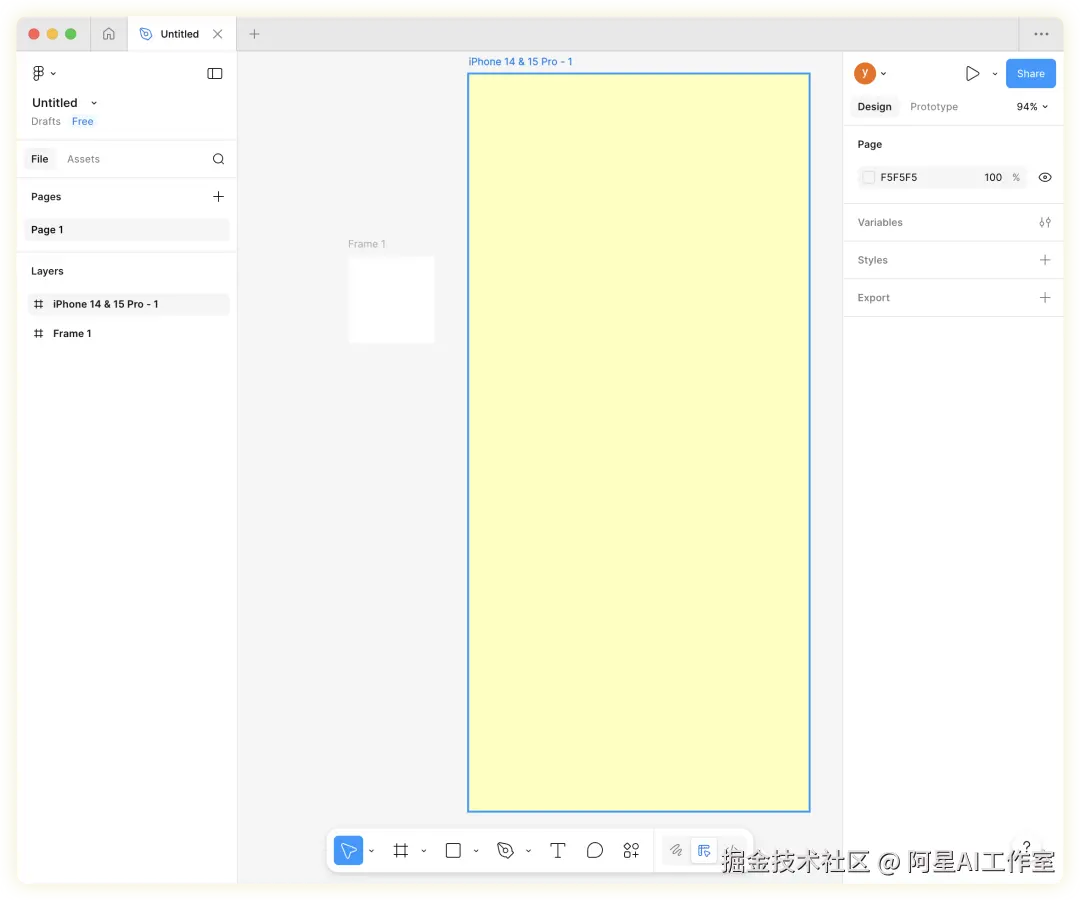Expand the present options dropdown
The width and height of the screenshot is (1080, 900).
[995, 74]
